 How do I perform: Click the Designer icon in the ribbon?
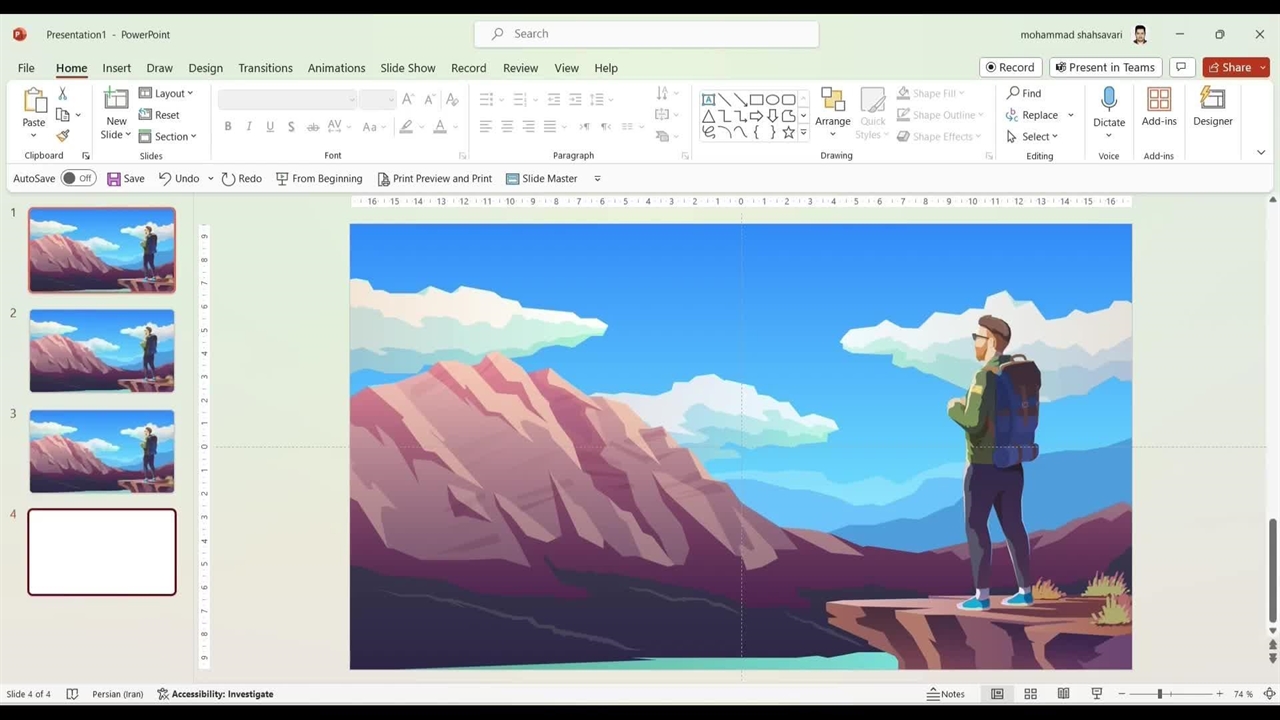coord(1212,100)
